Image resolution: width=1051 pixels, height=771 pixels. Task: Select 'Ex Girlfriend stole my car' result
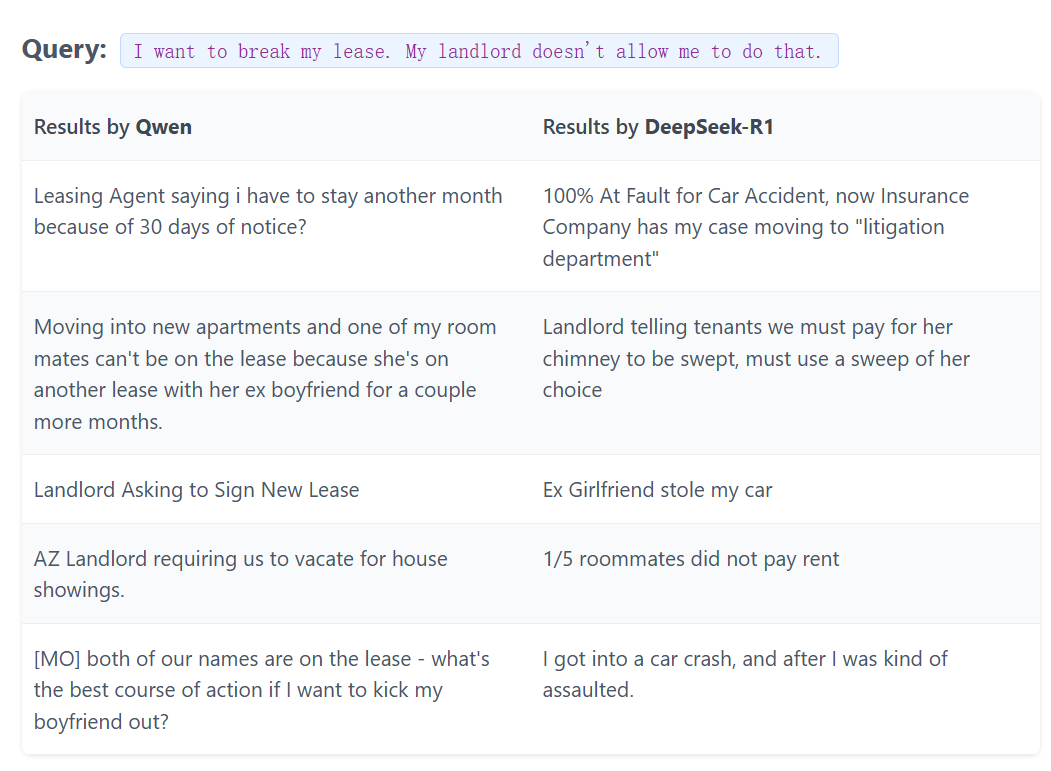657,489
